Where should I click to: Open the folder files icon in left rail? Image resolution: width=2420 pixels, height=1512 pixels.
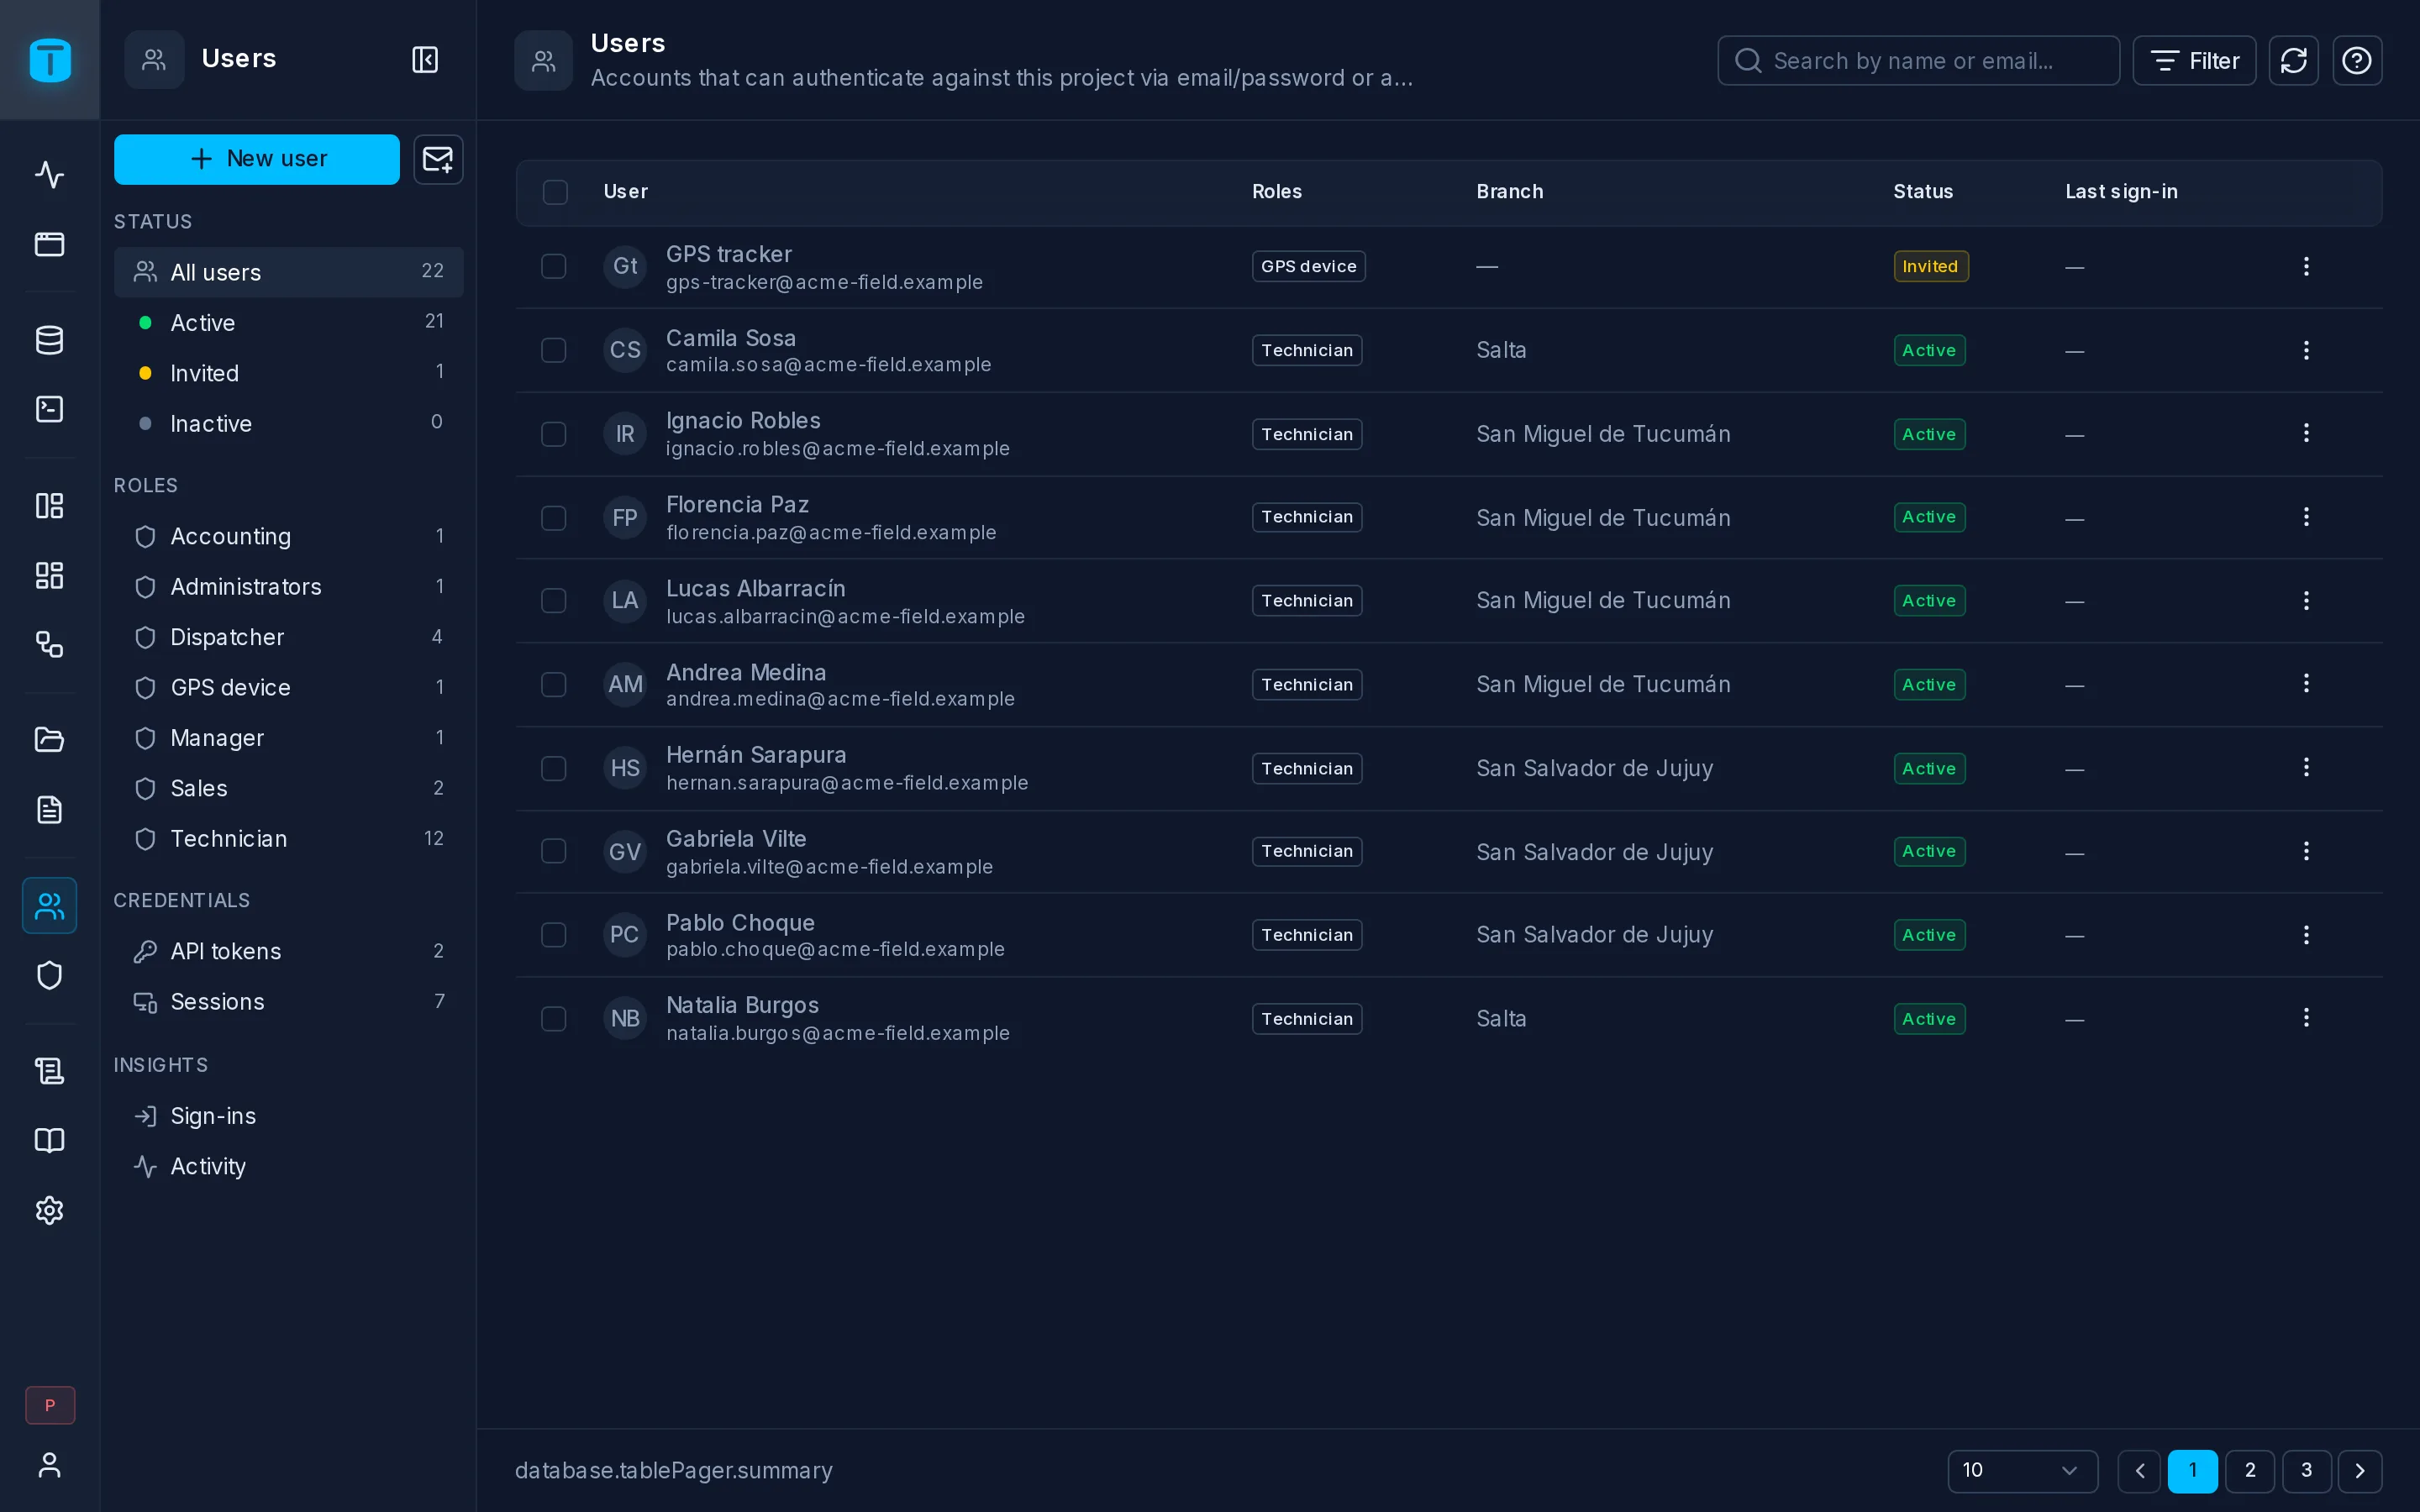[x=50, y=740]
